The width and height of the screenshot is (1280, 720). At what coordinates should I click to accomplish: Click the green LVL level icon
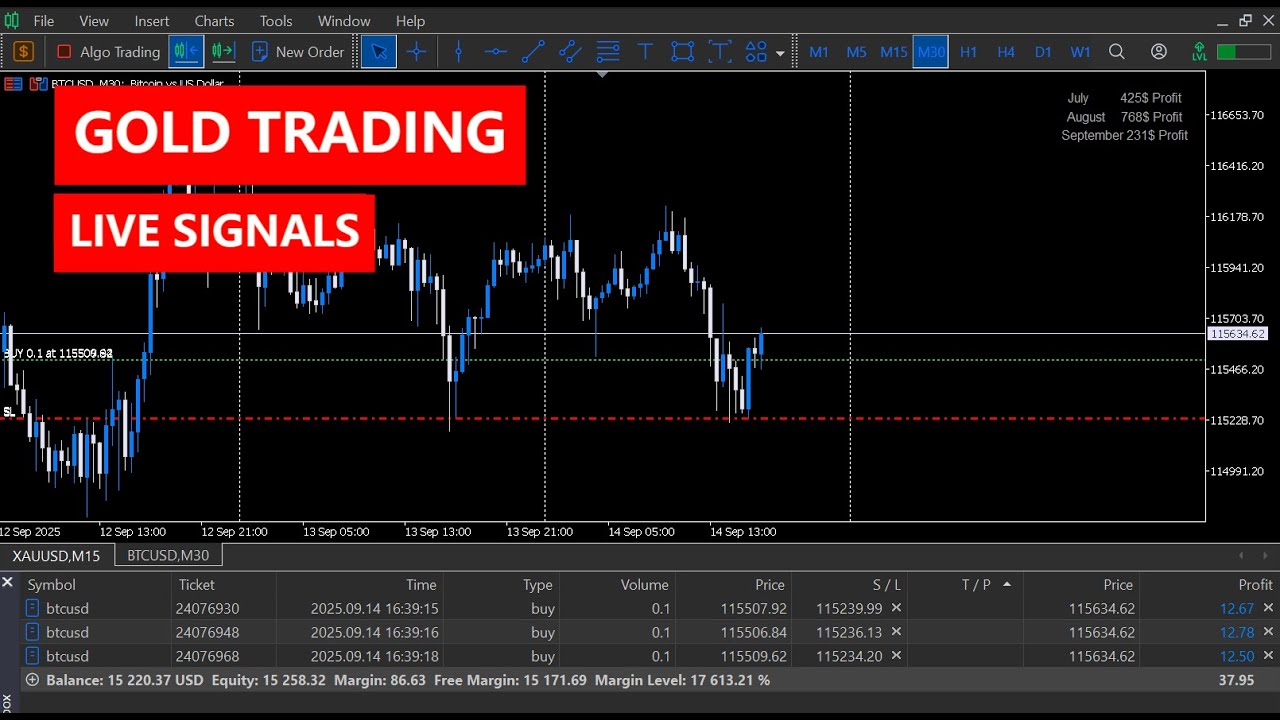point(1199,51)
